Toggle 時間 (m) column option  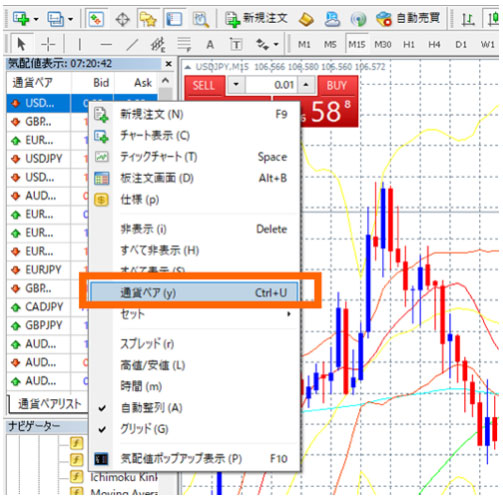194,386
